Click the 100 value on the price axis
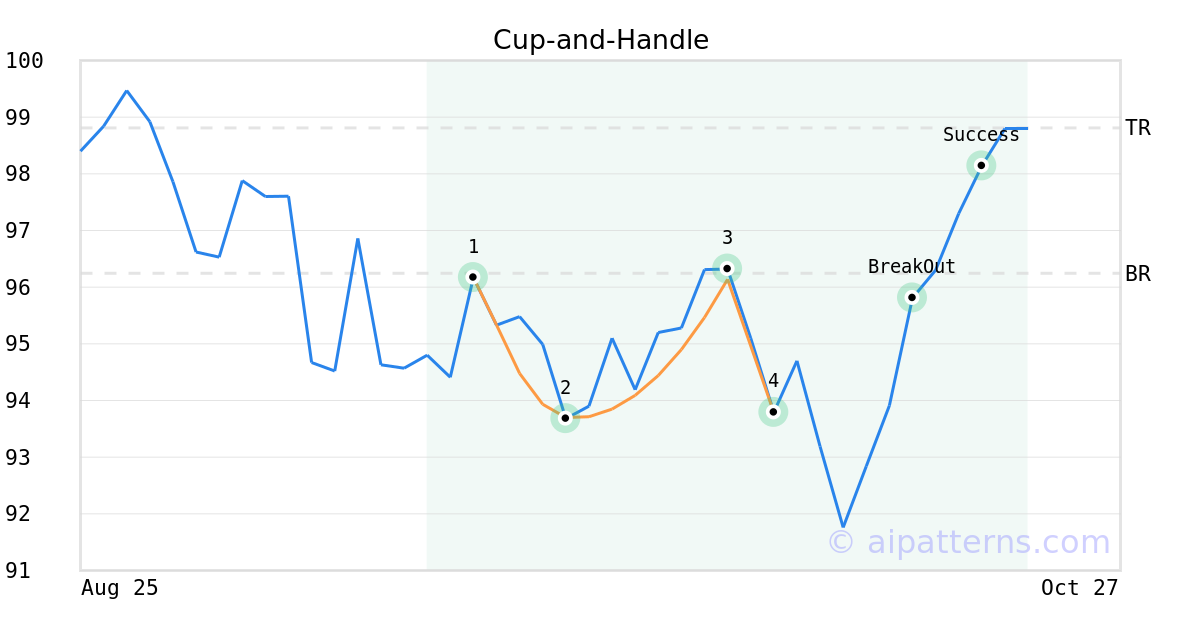The width and height of the screenshot is (1200, 630). (24, 61)
